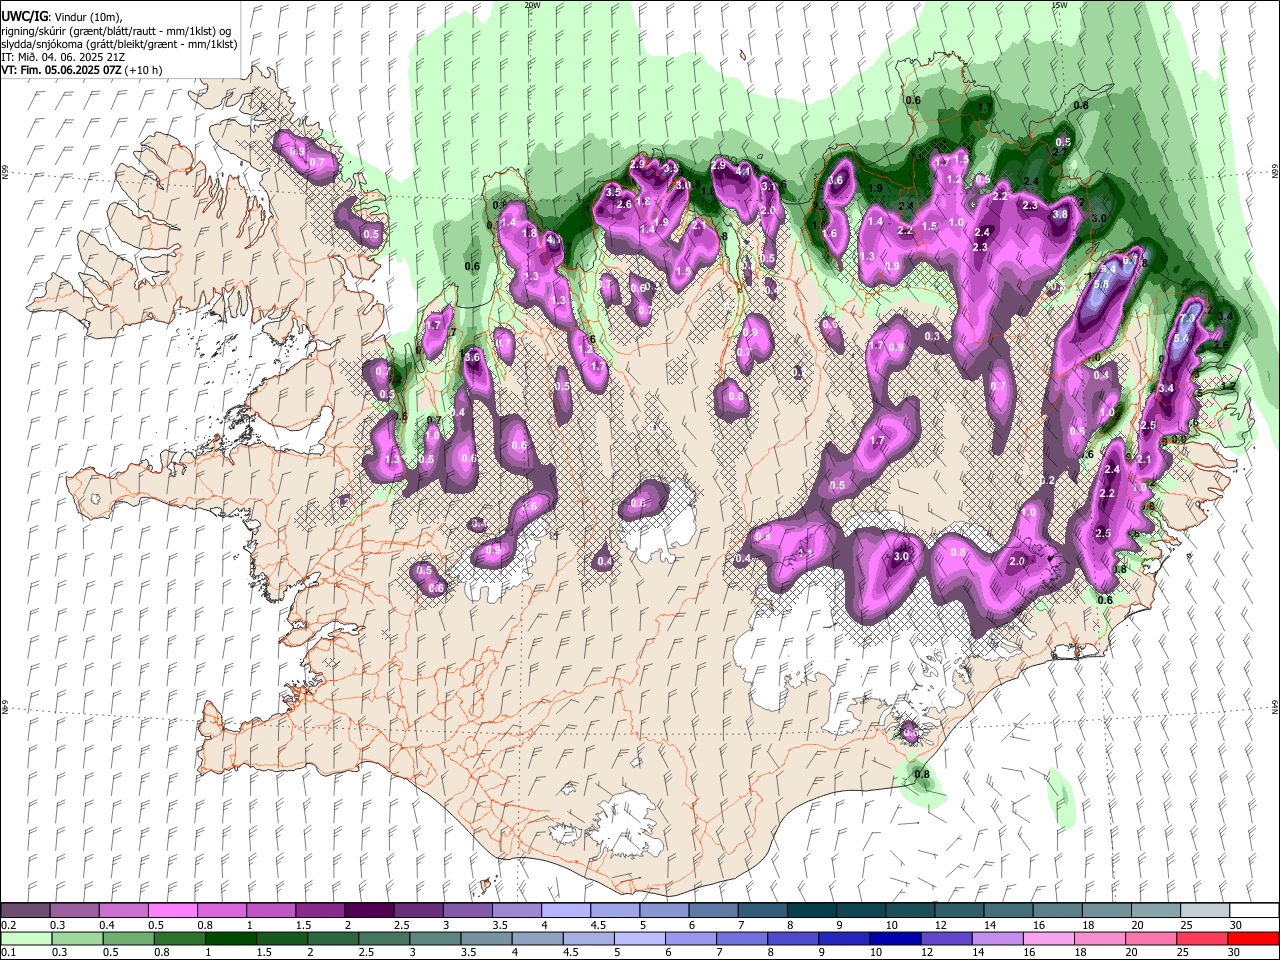The image size is (1280, 960).
Task: Click the 2.7 rain value on the map
Action: coord(1060,152)
